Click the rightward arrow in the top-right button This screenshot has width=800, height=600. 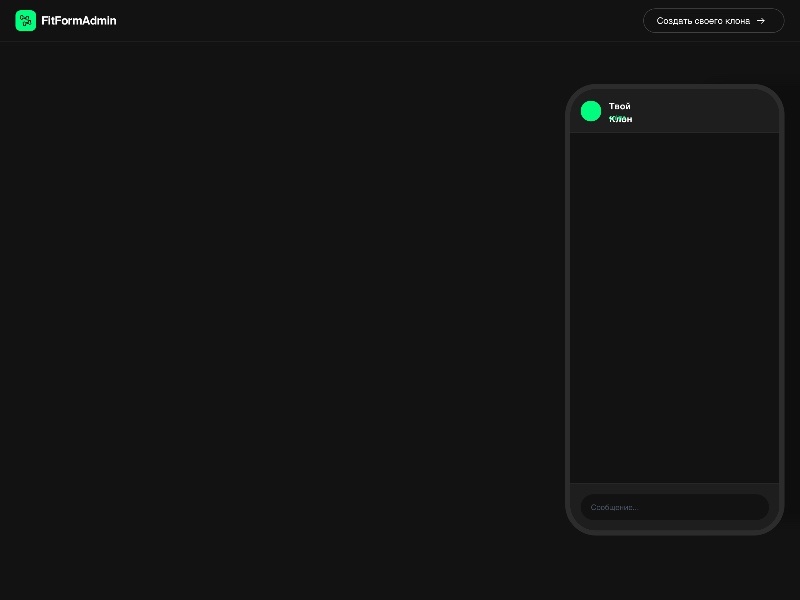coord(761,20)
